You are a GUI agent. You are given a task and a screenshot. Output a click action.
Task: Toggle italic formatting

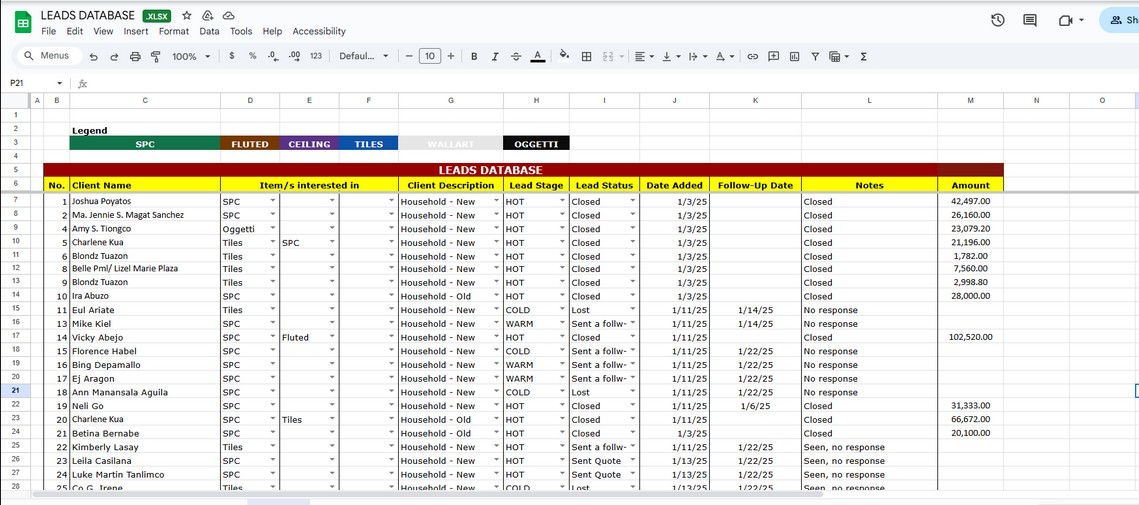495,56
